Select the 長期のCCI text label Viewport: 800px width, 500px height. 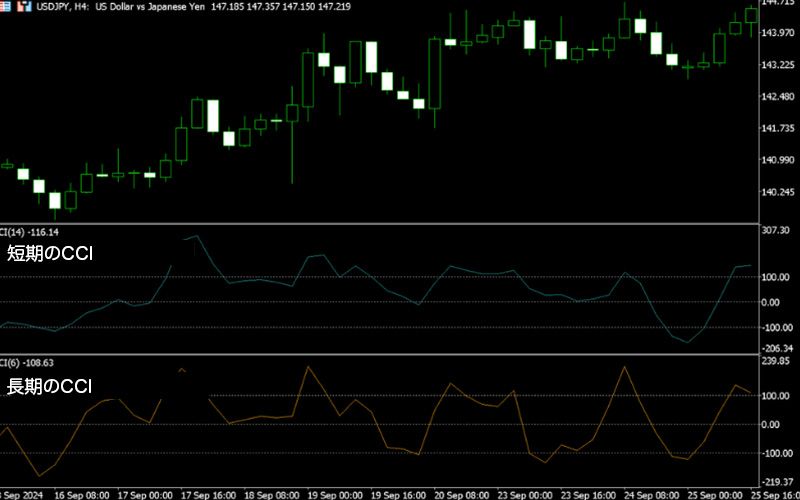pos(50,386)
